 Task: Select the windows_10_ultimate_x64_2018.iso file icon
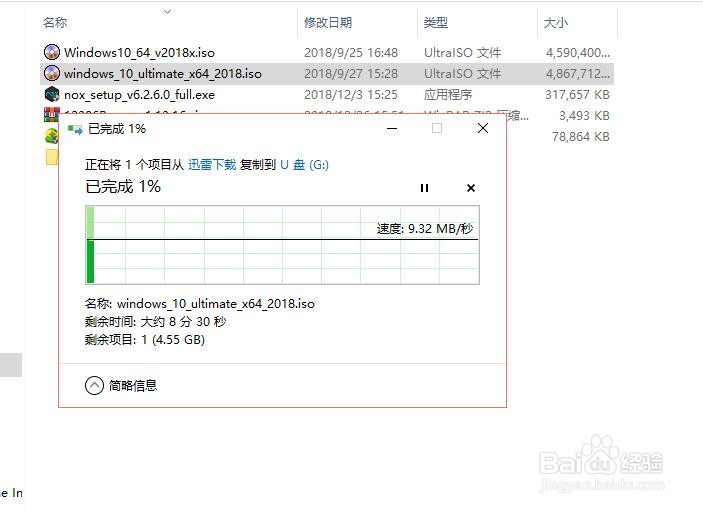(x=52, y=73)
